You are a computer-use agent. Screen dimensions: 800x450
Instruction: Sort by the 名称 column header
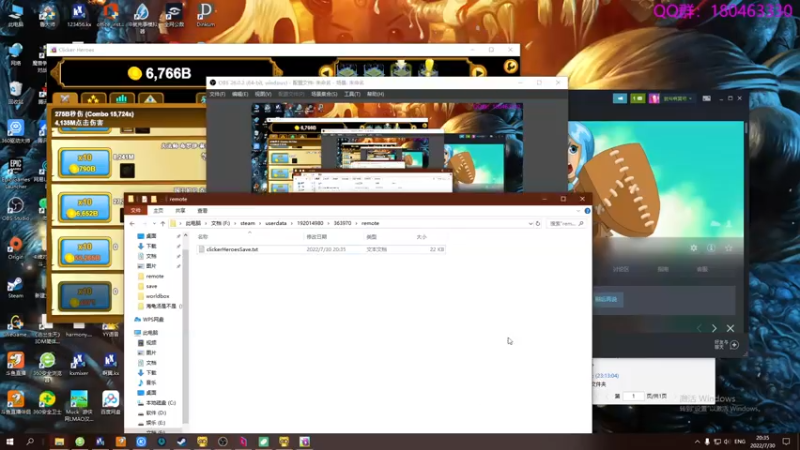(x=203, y=237)
